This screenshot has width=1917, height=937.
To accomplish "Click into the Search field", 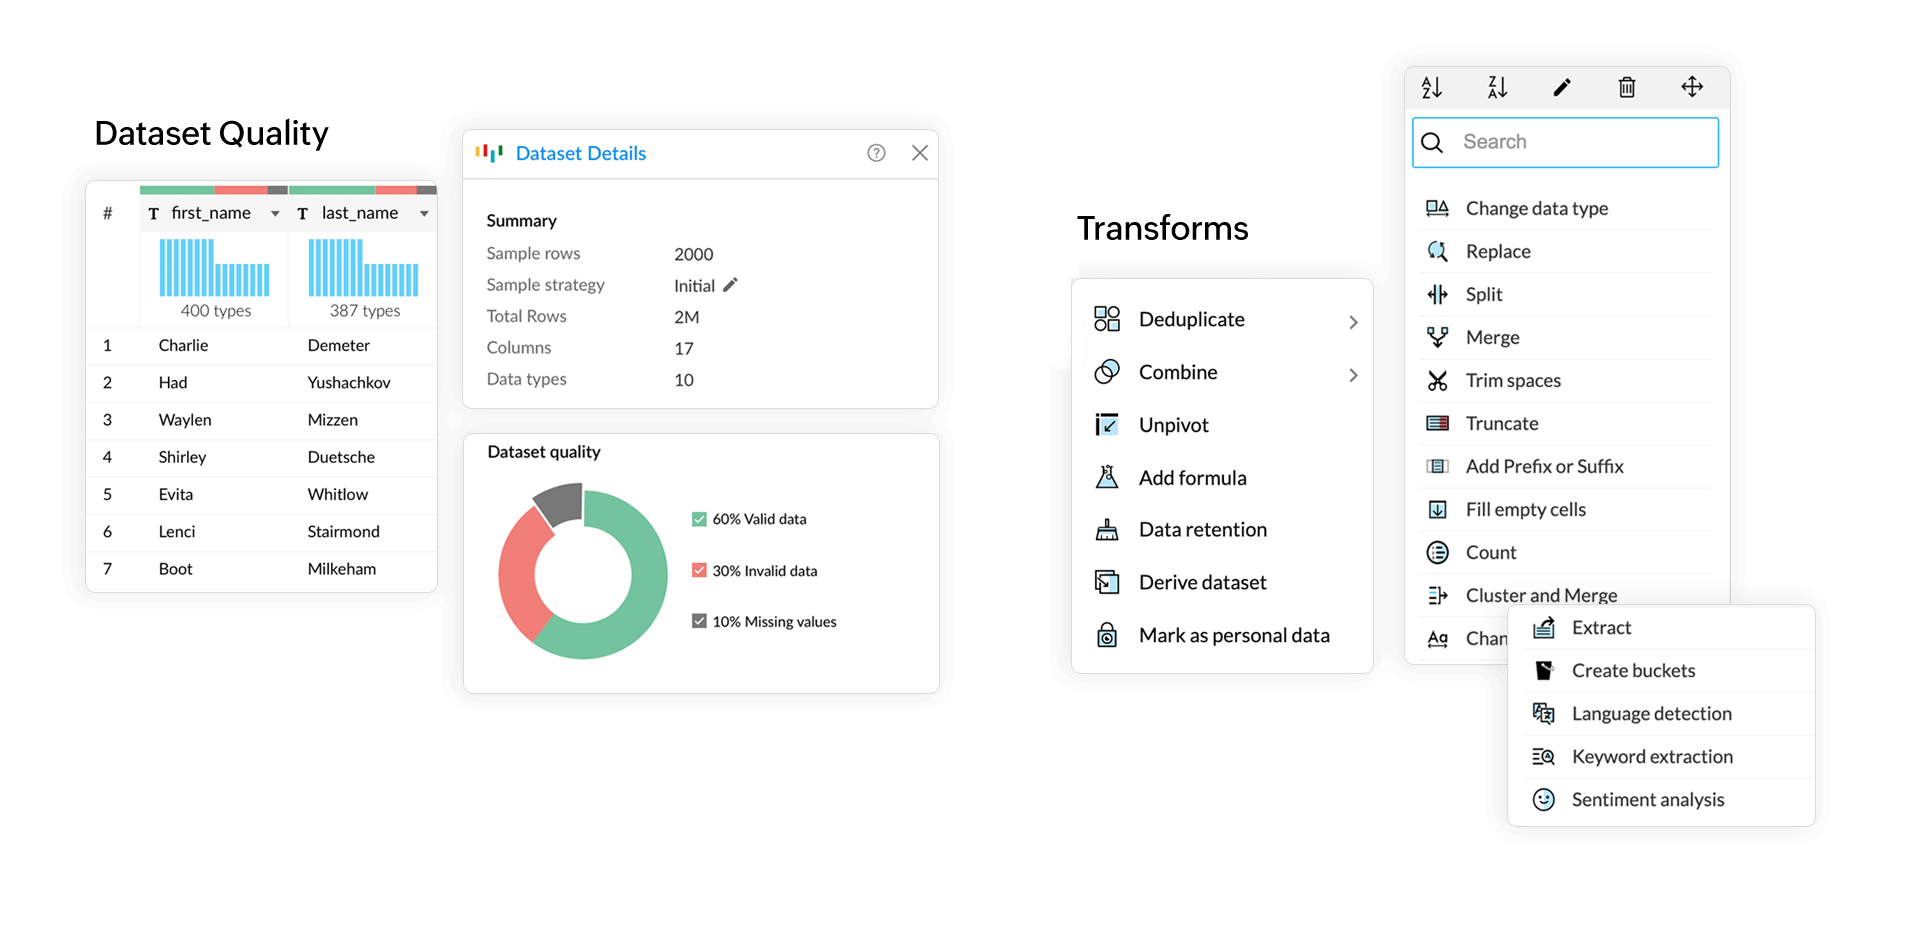I will pyautogui.click(x=1580, y=142).
